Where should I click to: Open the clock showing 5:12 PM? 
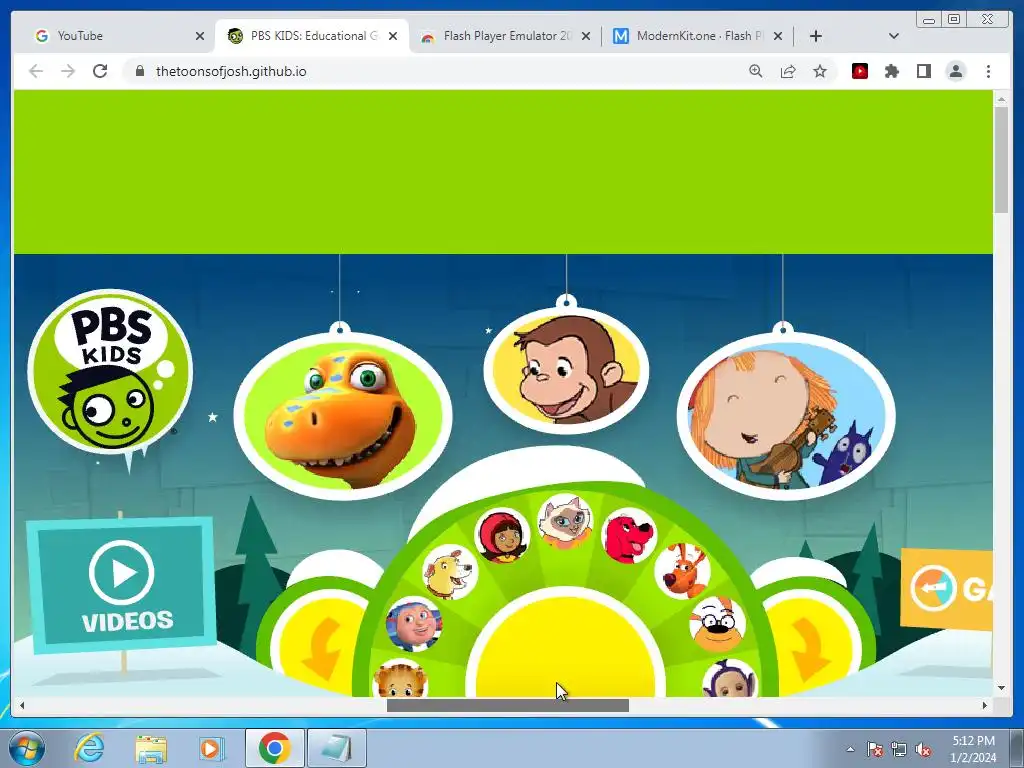tap(973, 749)
